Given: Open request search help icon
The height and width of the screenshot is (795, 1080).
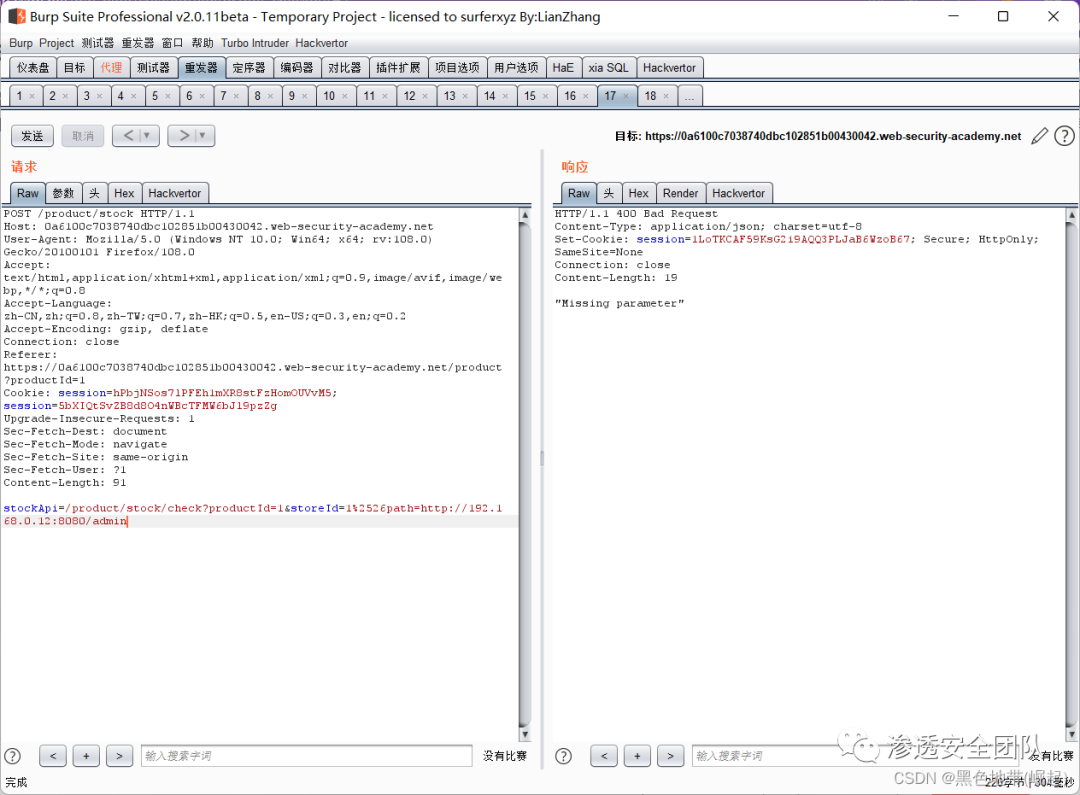Looking at the screenshot, I should tap(12, 756).
